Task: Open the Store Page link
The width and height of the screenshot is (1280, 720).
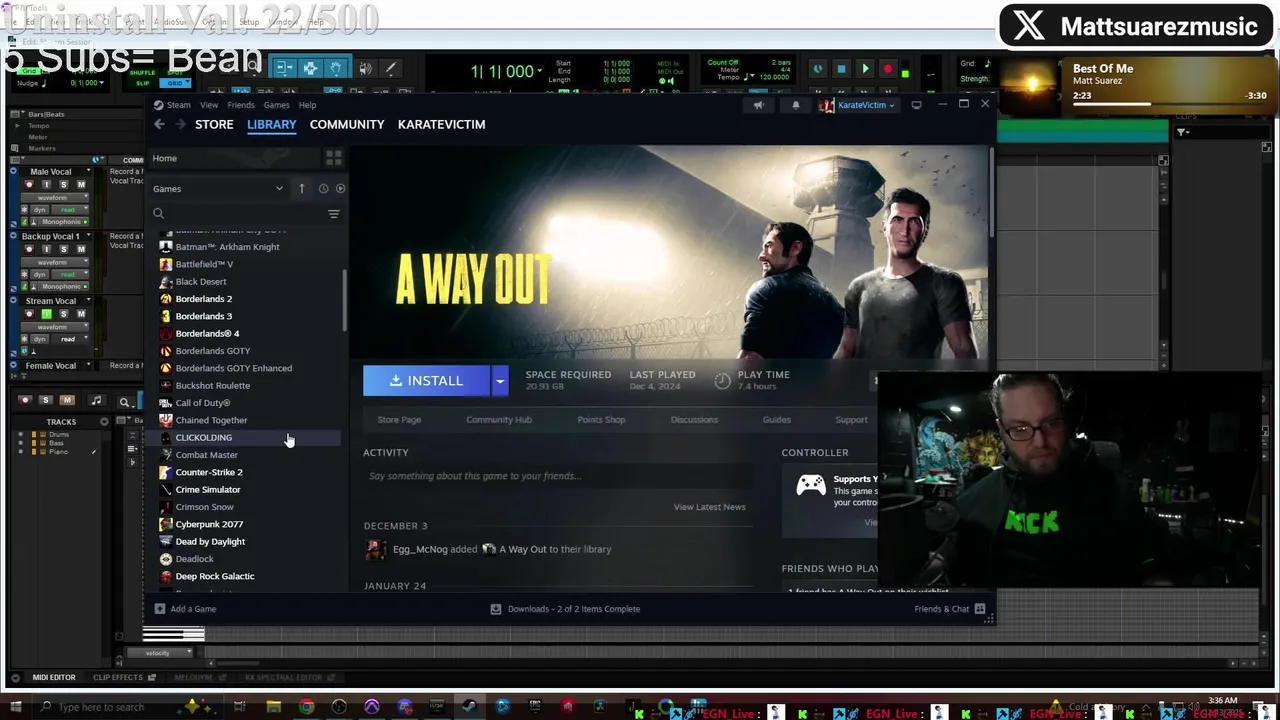Action: [399, 420]
